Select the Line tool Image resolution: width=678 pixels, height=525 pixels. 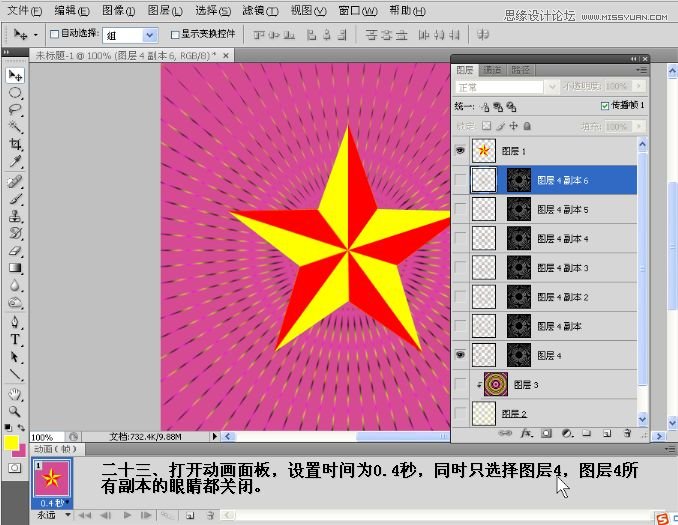point(15,375)
